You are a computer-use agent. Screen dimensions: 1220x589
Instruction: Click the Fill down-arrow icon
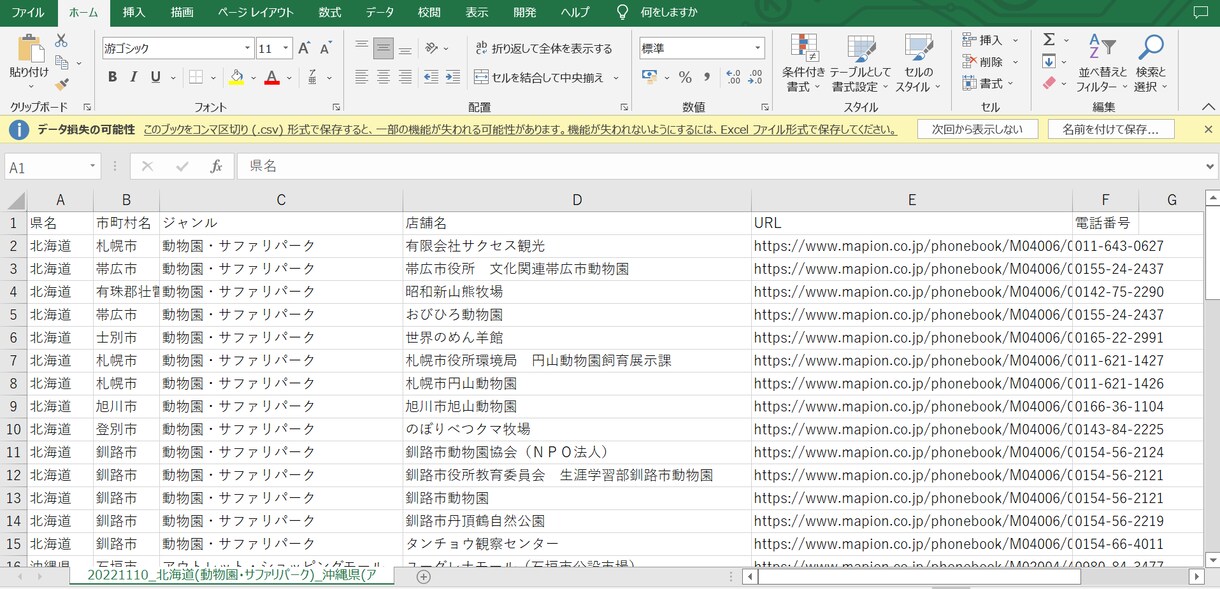point(1048,62)
